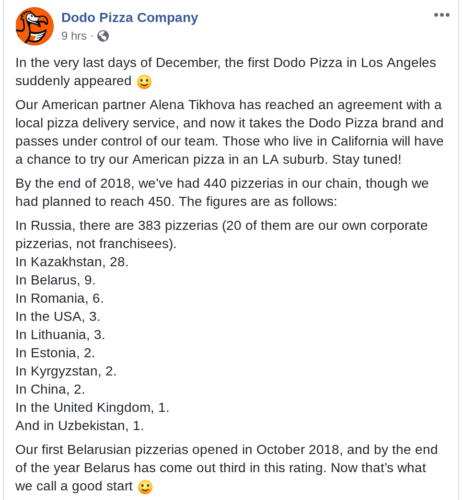The image size is (463, 500).
Task: Open the post's '9 hrs' timestamp
Action: tap(74, 36)
